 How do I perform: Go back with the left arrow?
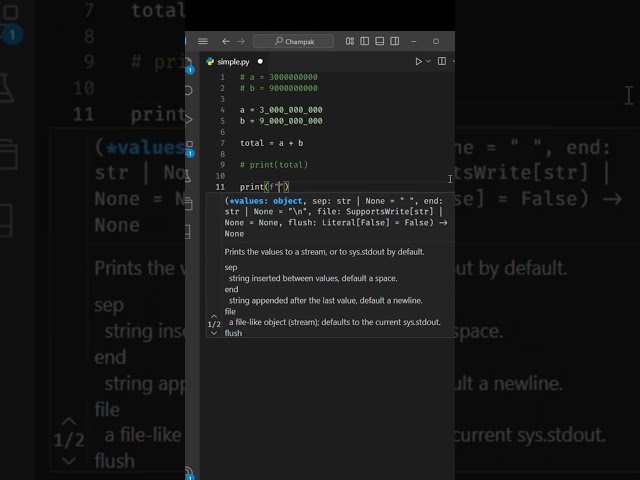pyautogui.click(x=226, y=41)
